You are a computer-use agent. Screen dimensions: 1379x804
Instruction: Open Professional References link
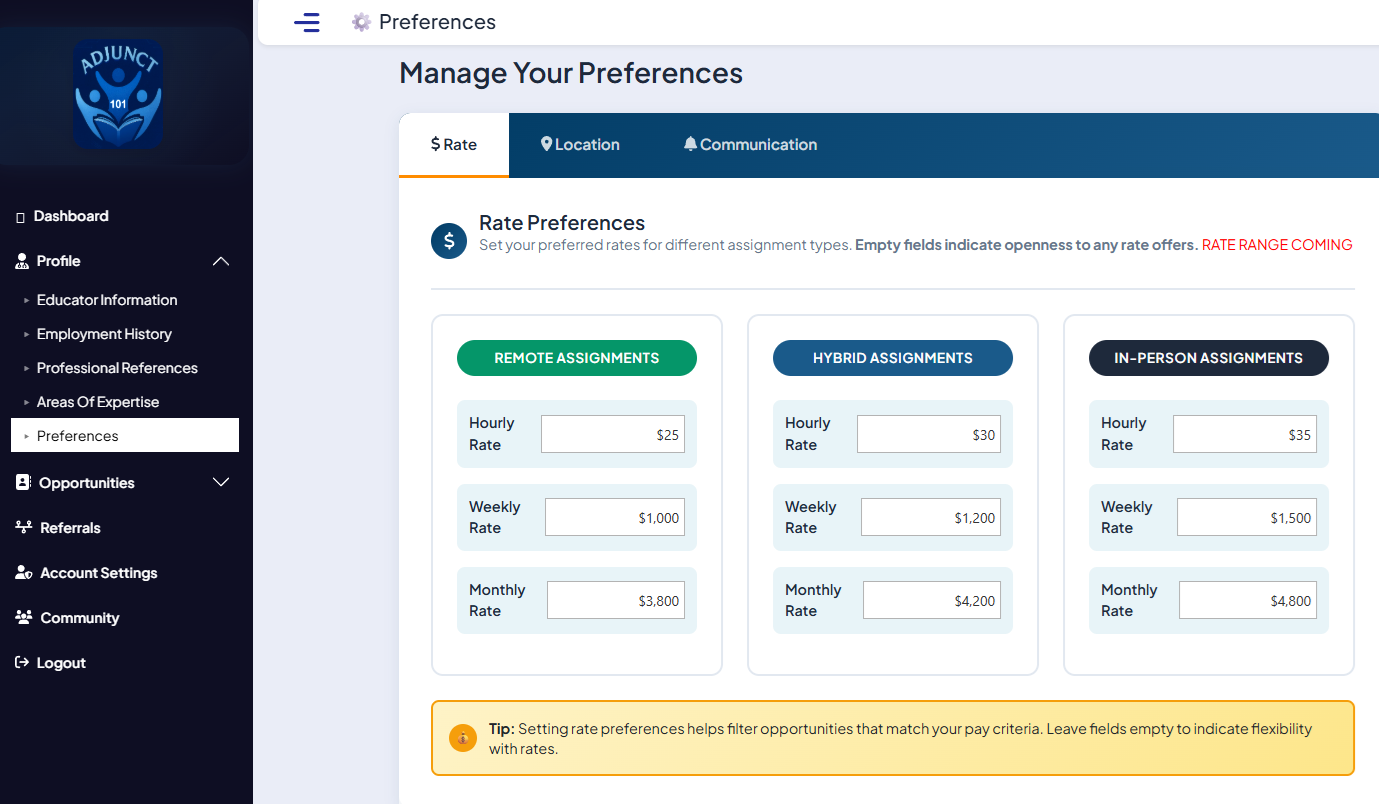tap(117, 368)
